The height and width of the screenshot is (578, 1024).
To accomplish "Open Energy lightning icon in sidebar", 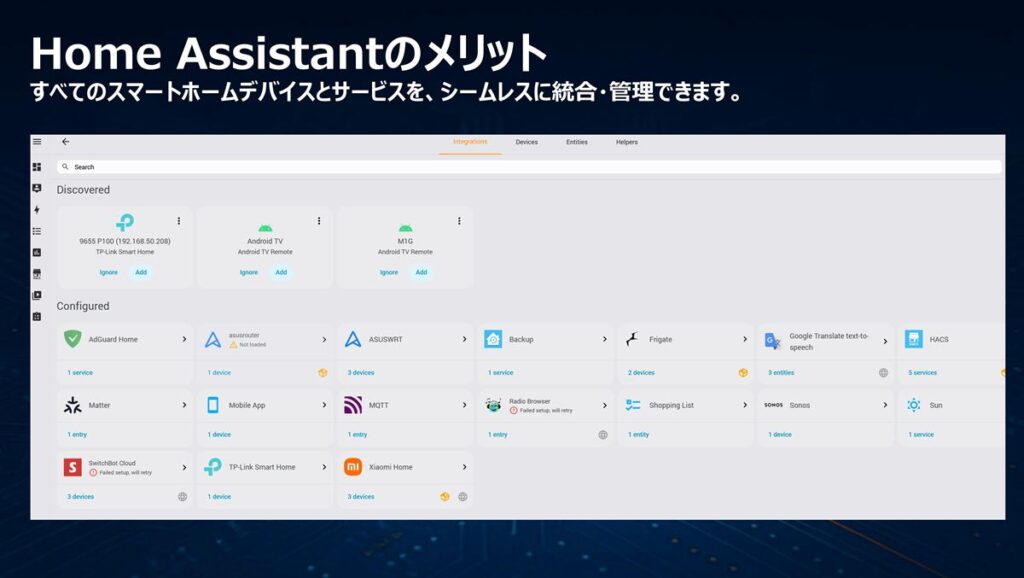I will pyautogui.click(x=37, y=210).
